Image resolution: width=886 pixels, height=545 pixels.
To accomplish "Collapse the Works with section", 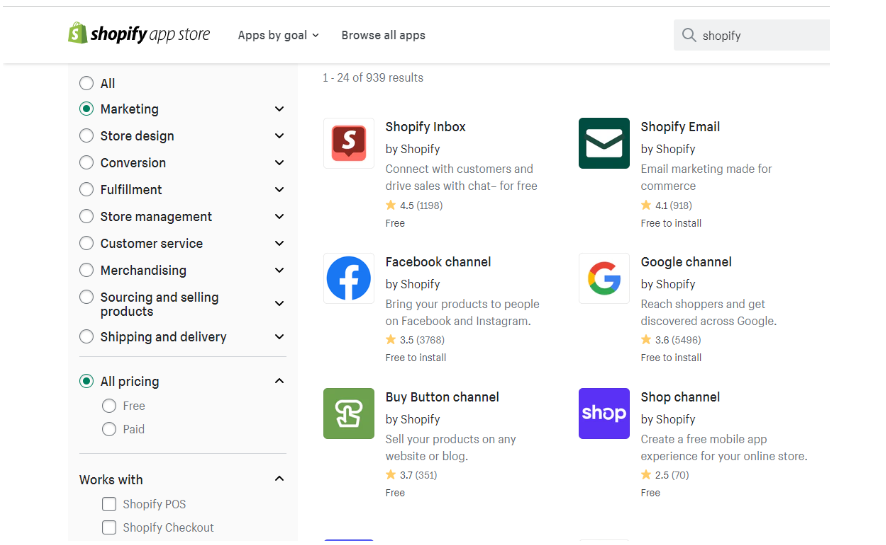I will point(279,479).
